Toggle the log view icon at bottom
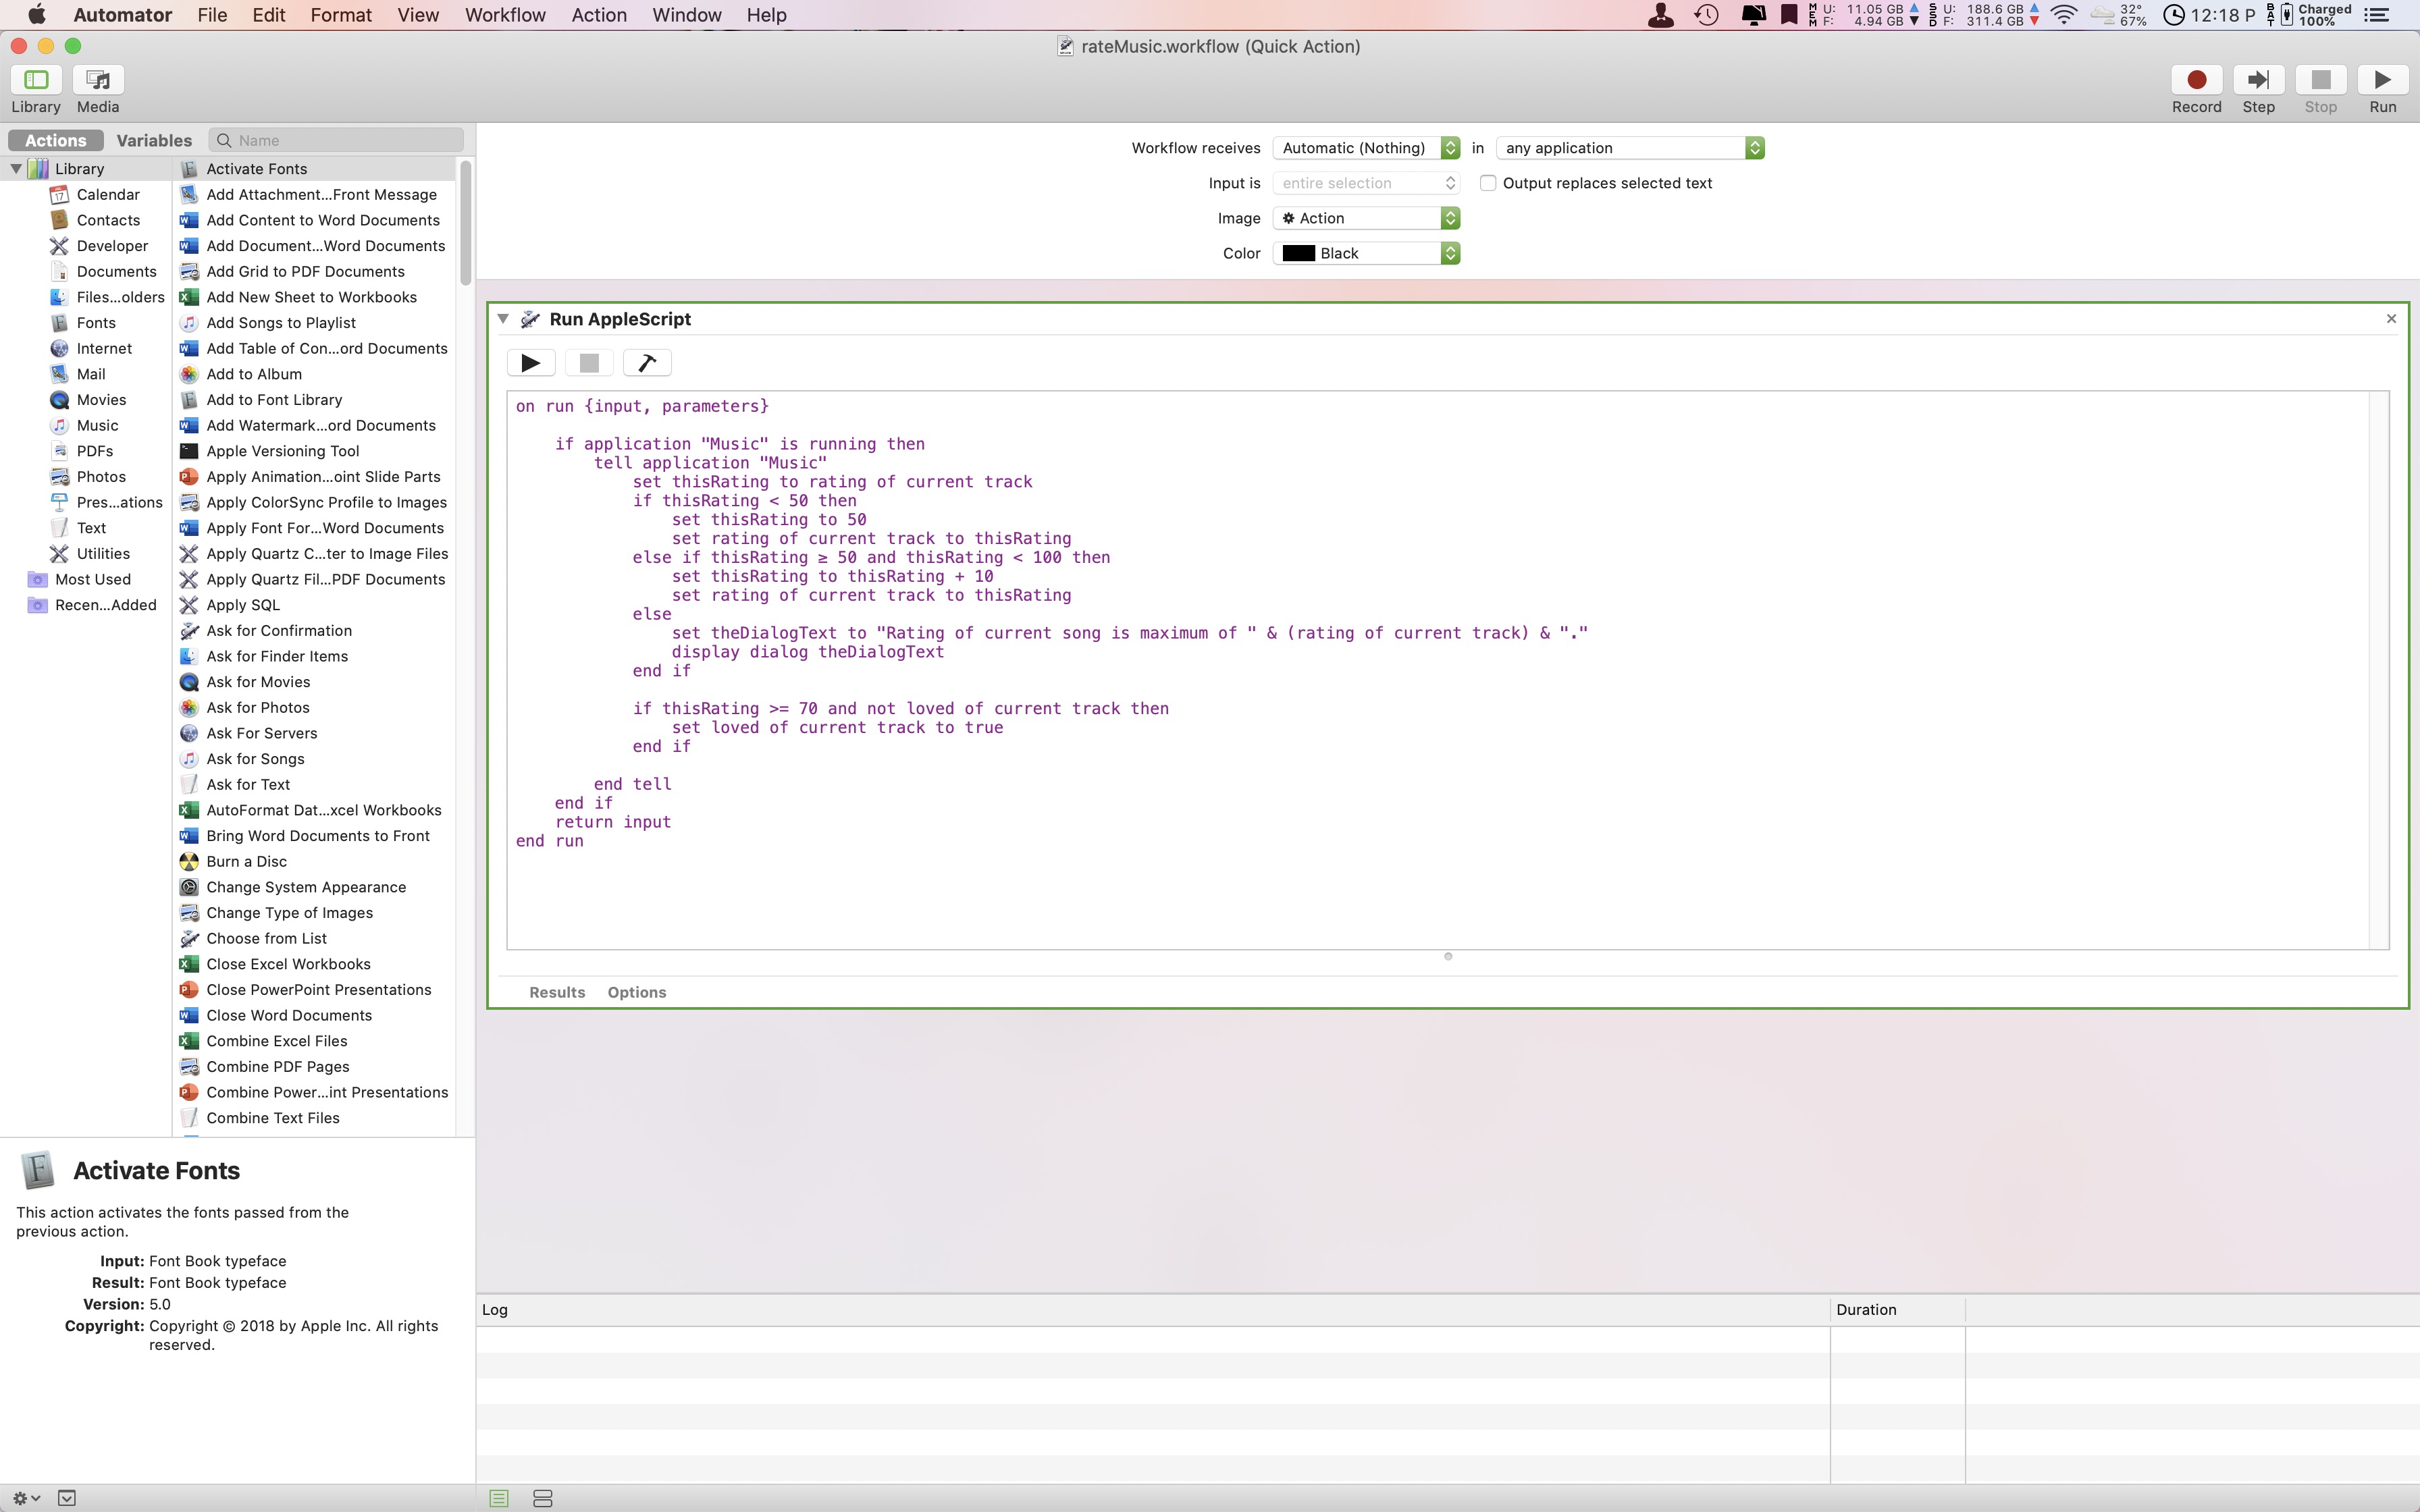2420x1512 pixels. click(499, 1498)
